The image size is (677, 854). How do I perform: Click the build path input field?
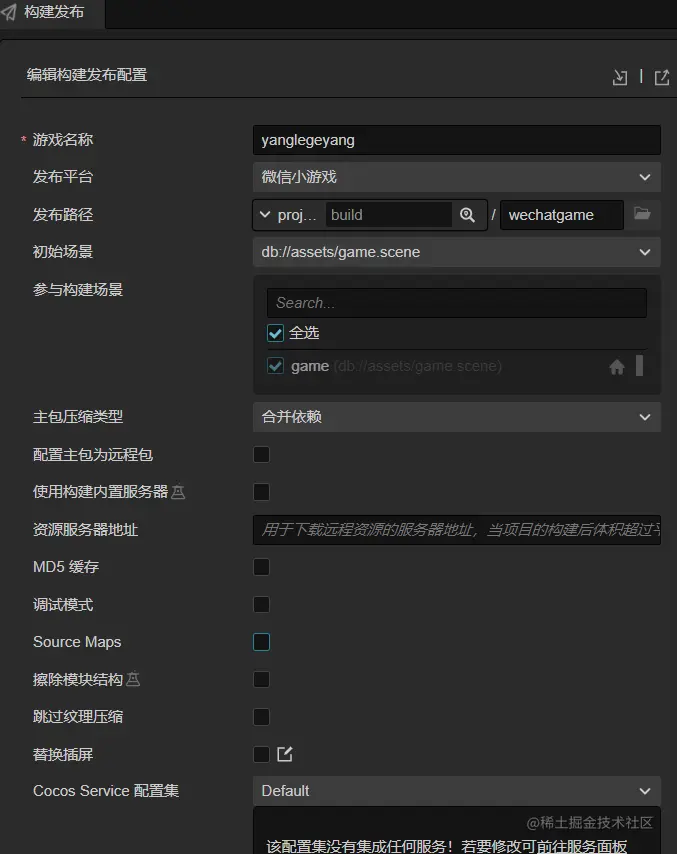click(389, 215)
